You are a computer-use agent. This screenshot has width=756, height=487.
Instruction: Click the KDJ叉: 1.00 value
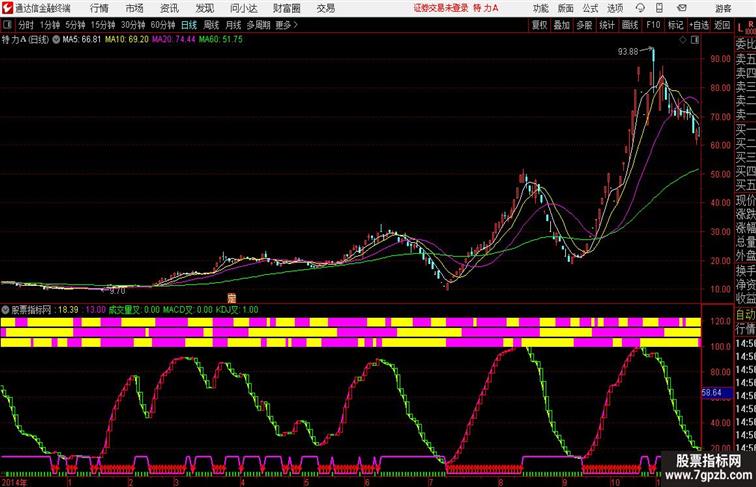pyautogui.click(x=237, y=310)
